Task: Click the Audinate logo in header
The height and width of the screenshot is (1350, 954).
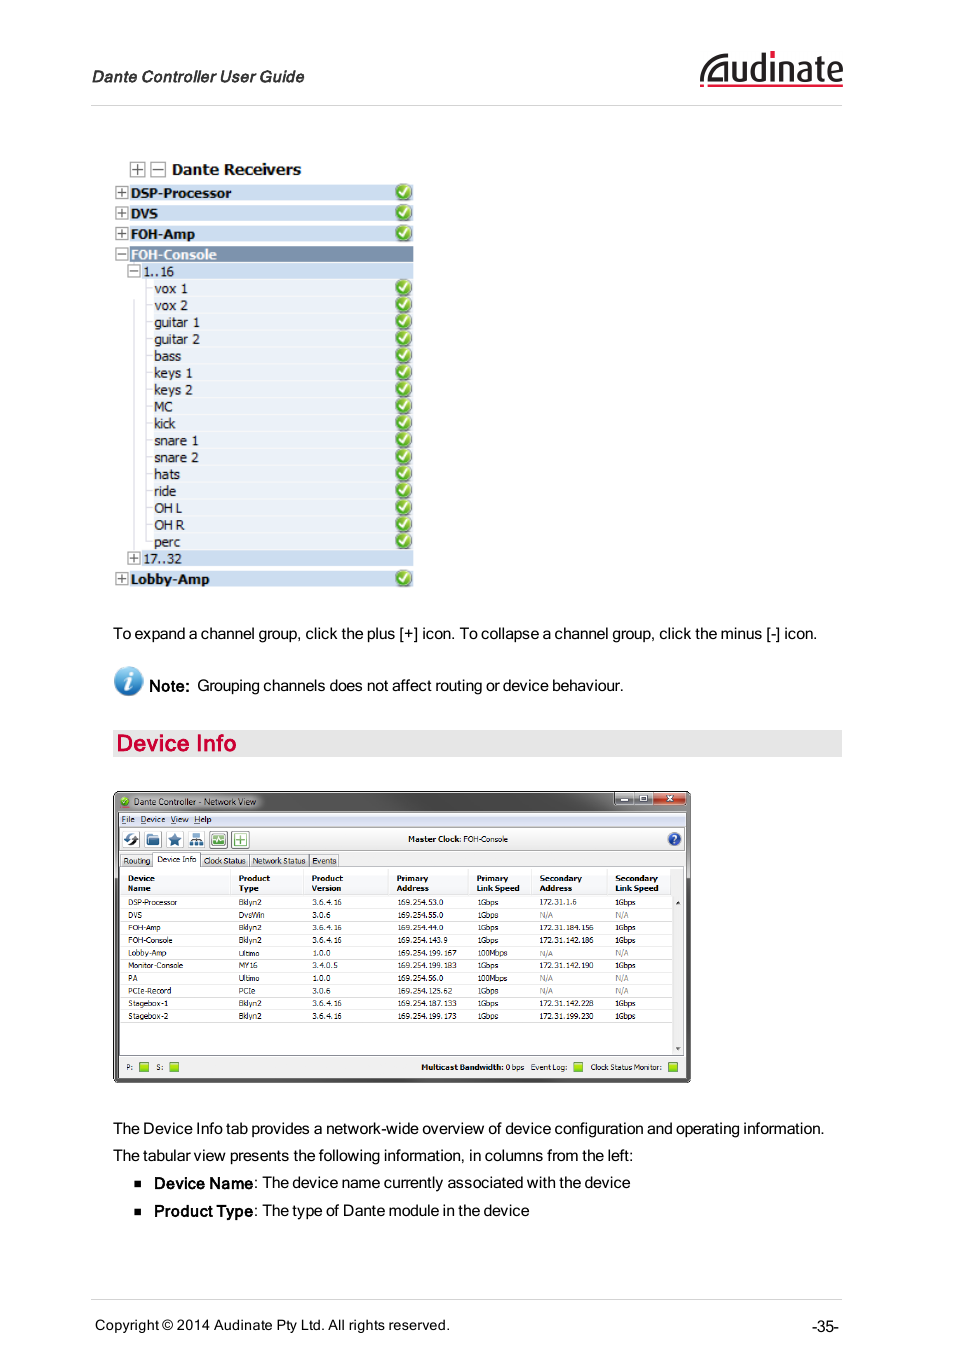Action: coord(771,69)
